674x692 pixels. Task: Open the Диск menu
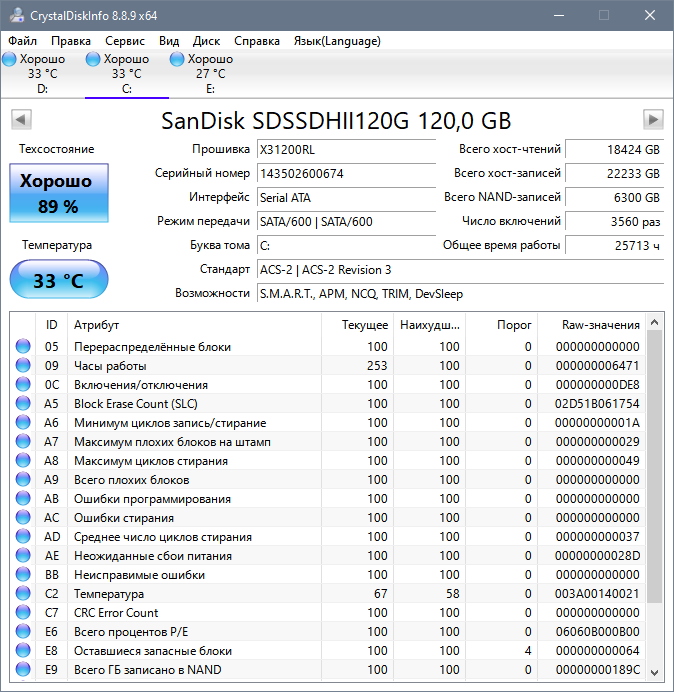[x=206, y=41]
